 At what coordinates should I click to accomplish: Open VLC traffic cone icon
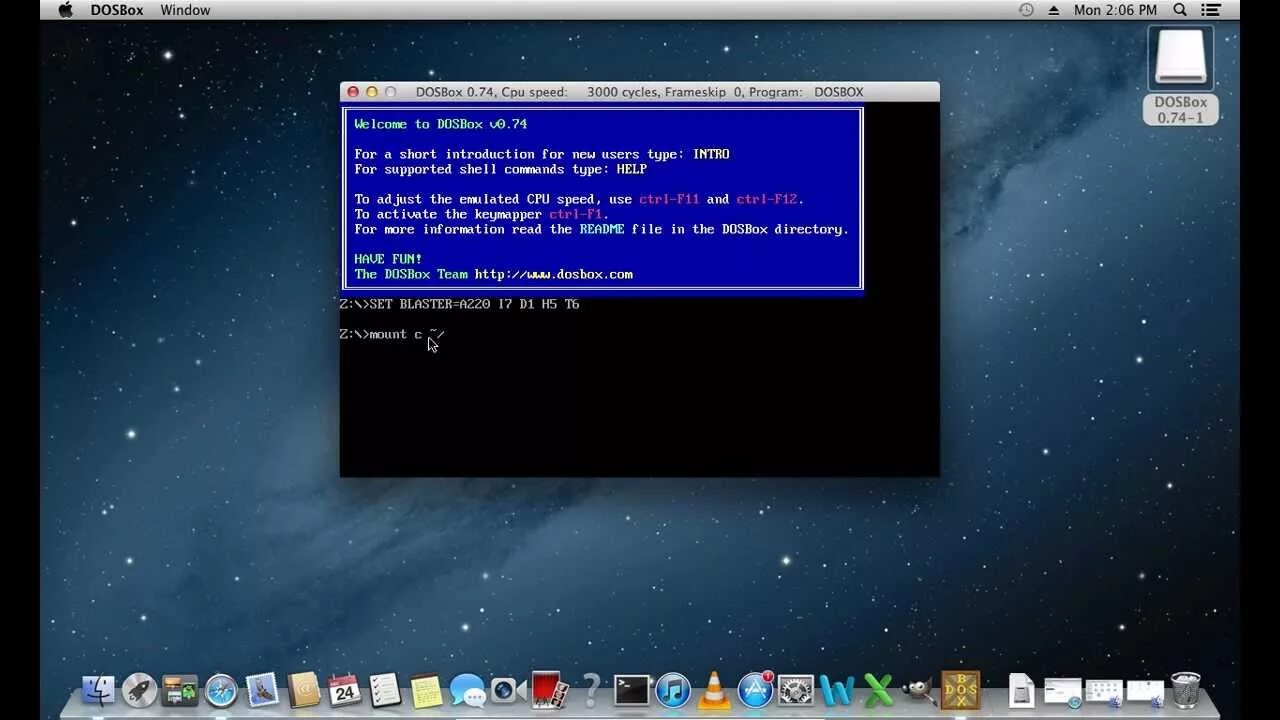tap(714, 690)
